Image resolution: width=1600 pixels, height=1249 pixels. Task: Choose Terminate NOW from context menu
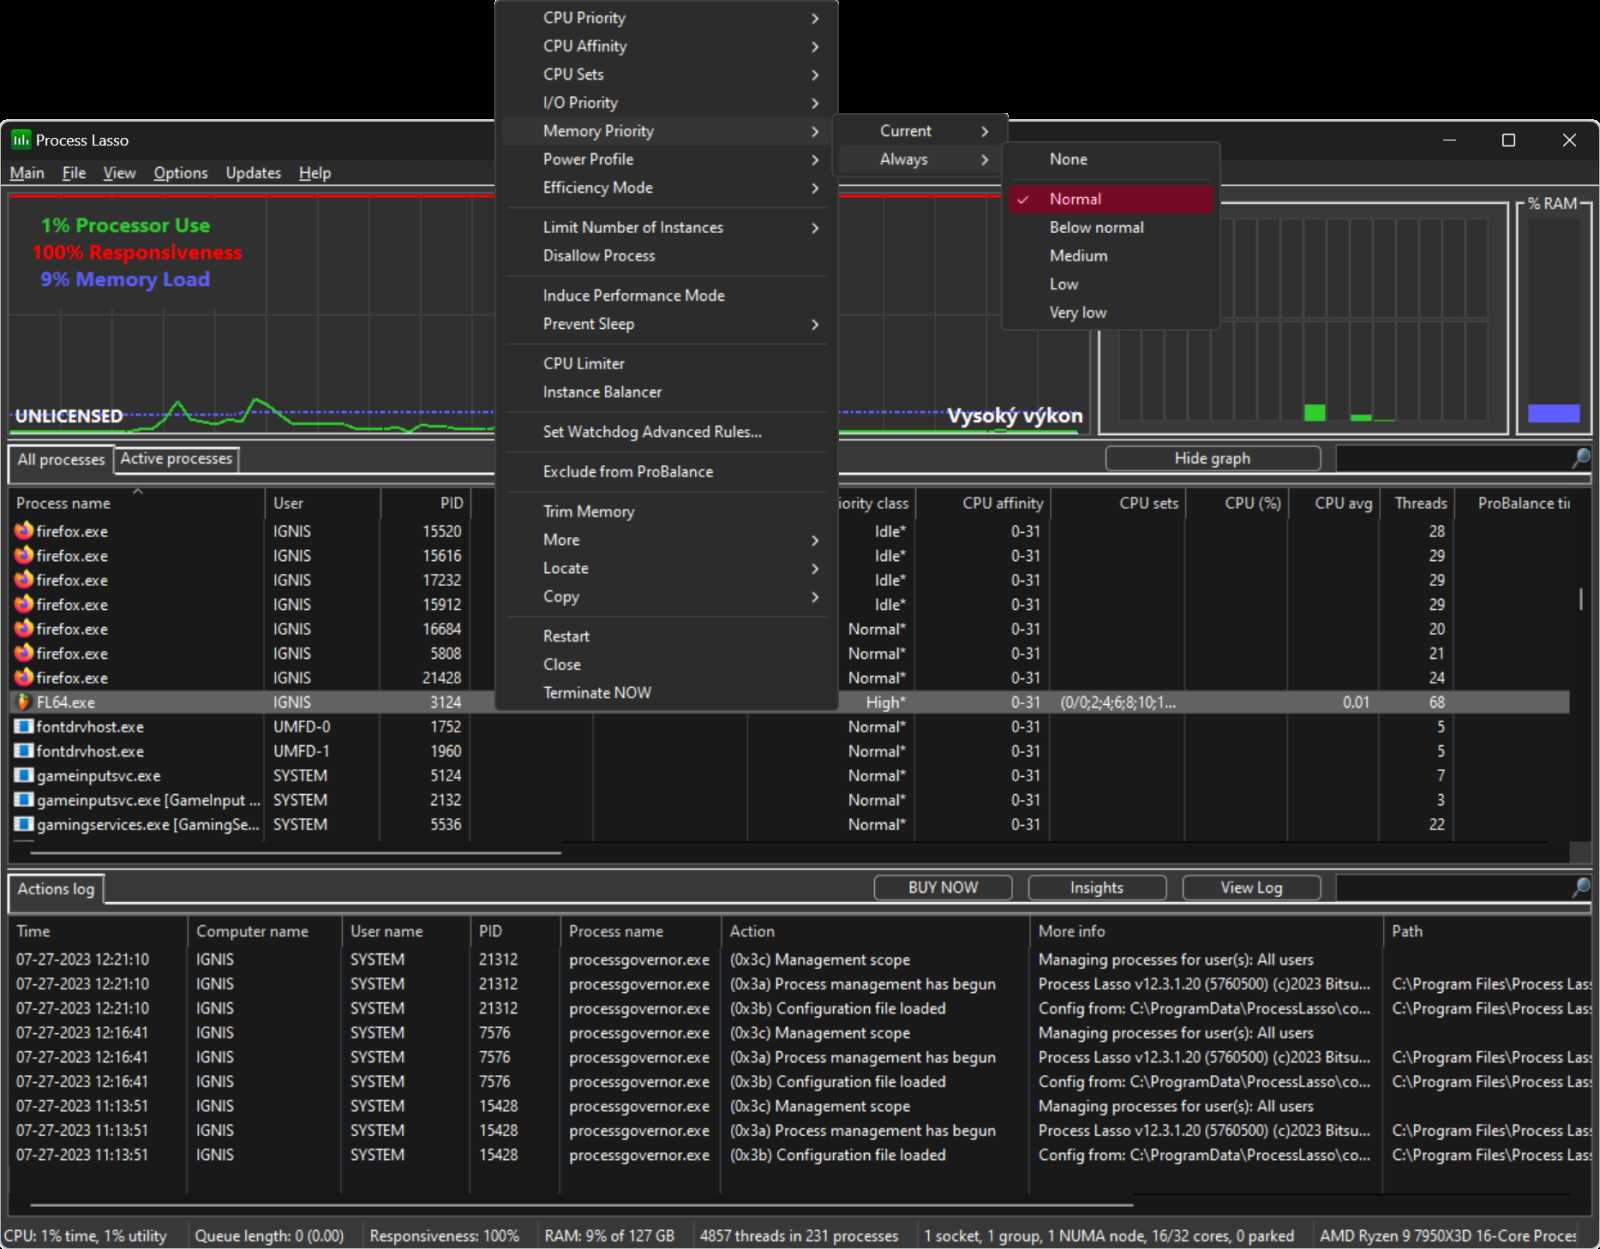(667, 692)
